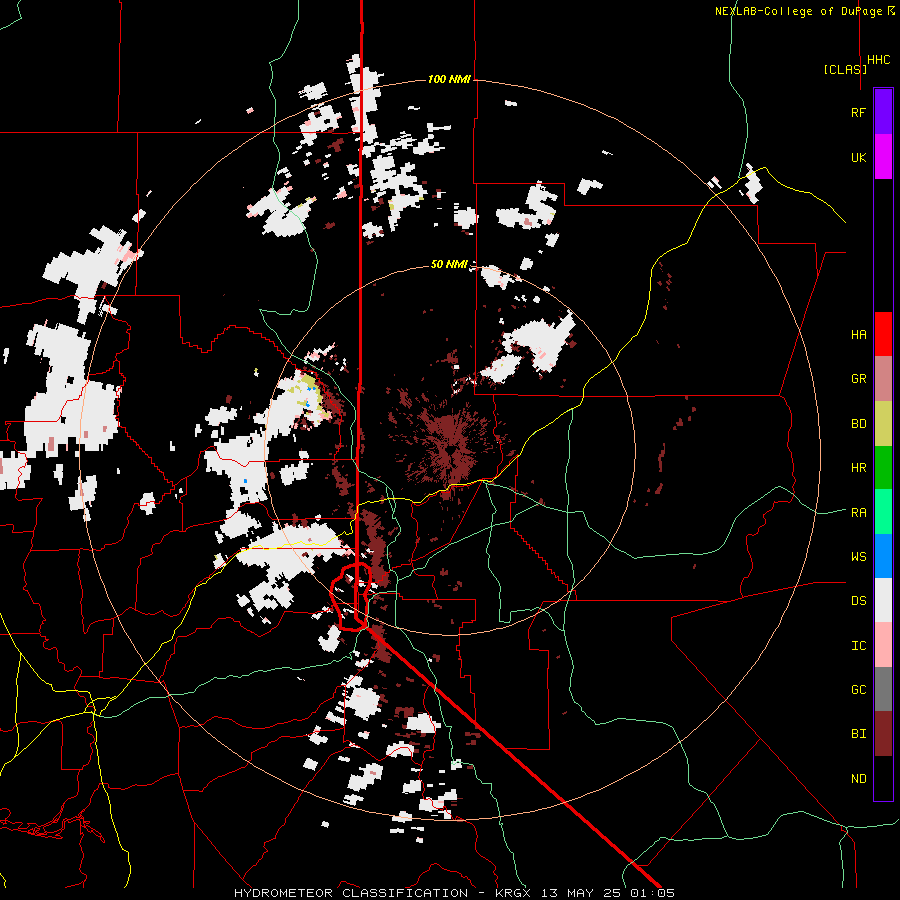Click the HHC product label
Screen dimensions: 900x900
[878, 60]
